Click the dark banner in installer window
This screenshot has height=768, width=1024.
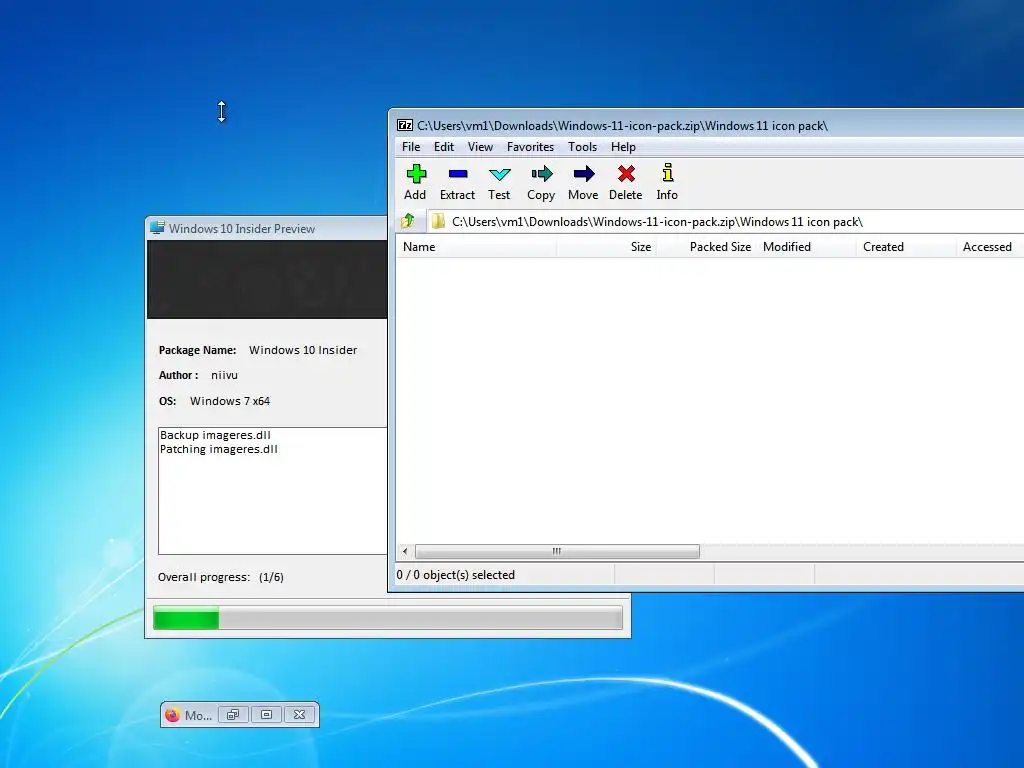coord(267,280)
